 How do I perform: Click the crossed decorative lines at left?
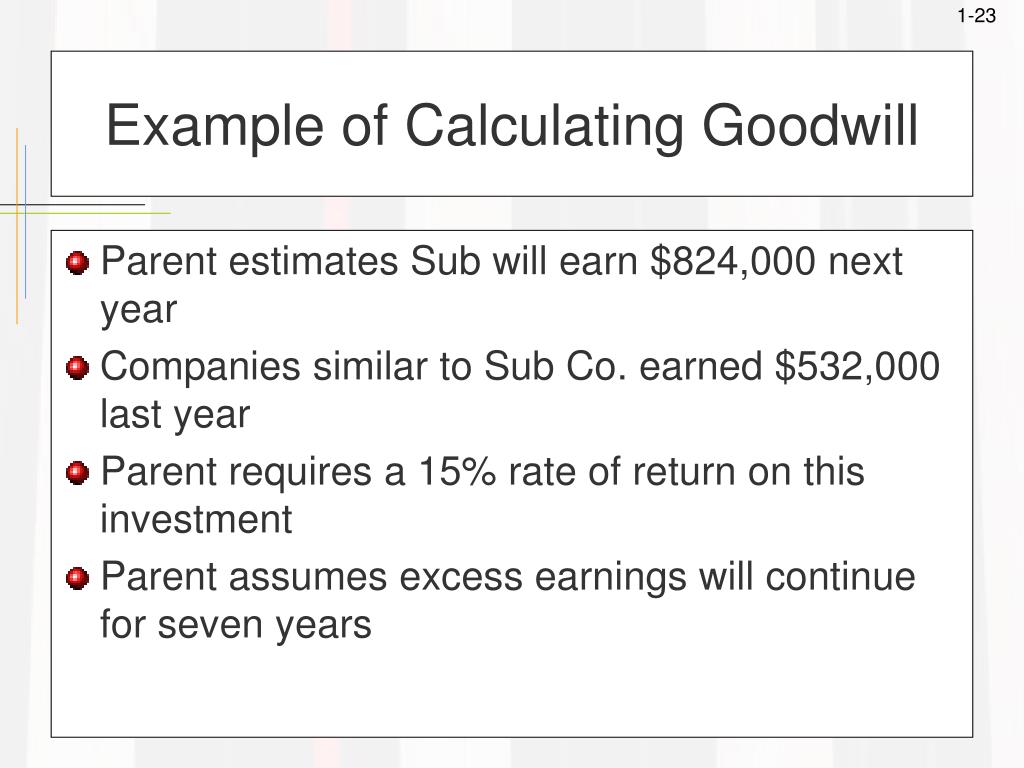(22, 209)
